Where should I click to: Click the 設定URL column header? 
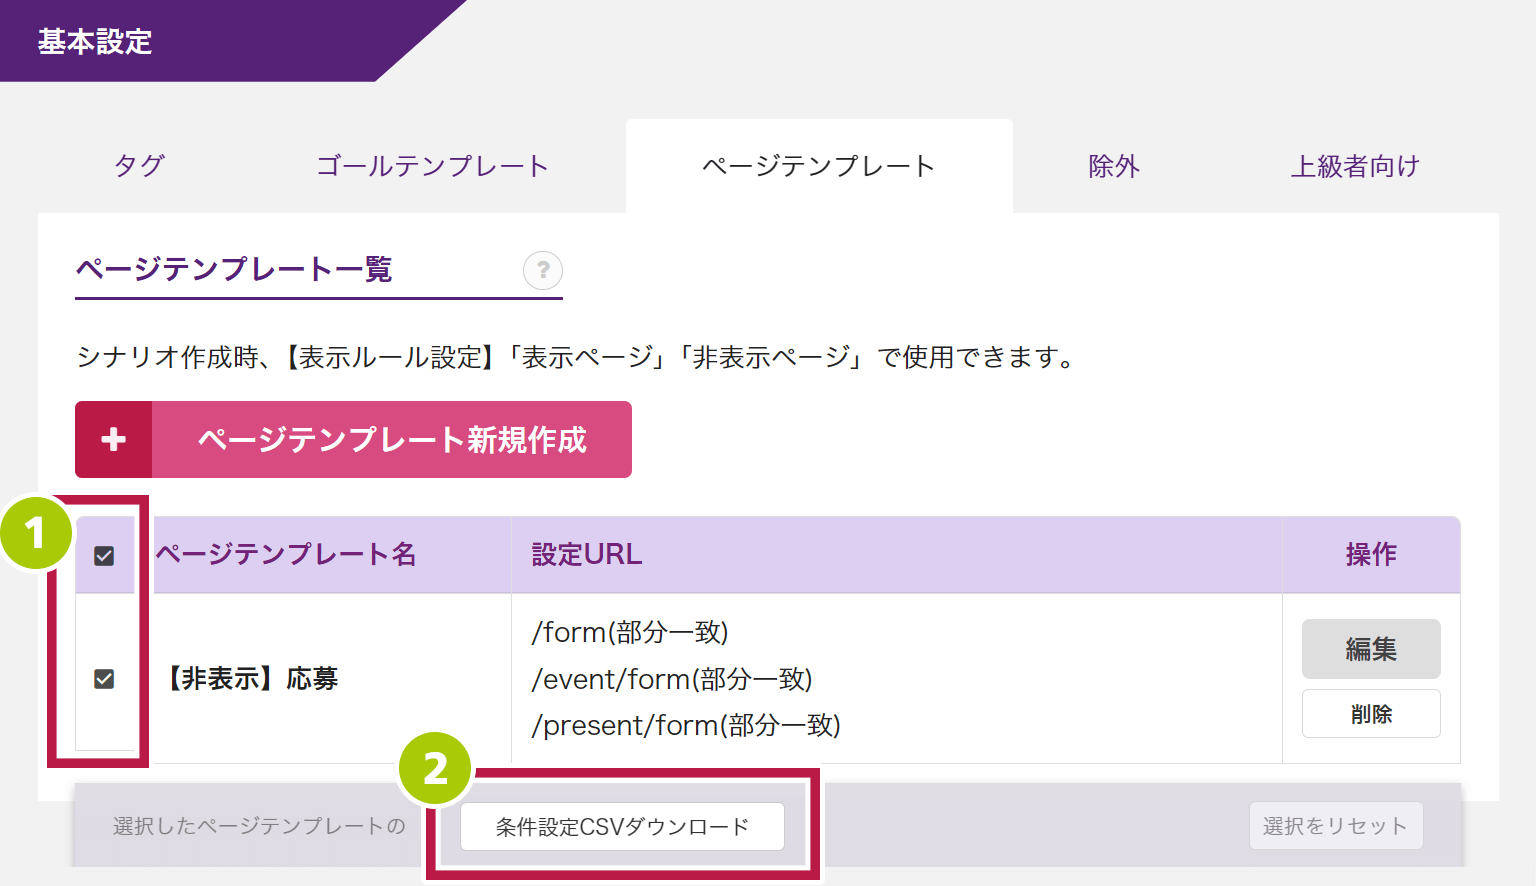point(587,554)
